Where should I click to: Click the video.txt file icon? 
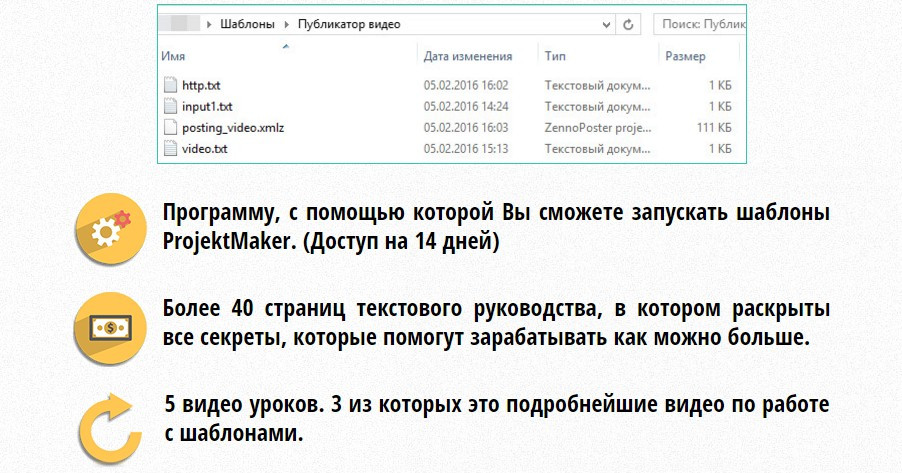tap(169, 149)
